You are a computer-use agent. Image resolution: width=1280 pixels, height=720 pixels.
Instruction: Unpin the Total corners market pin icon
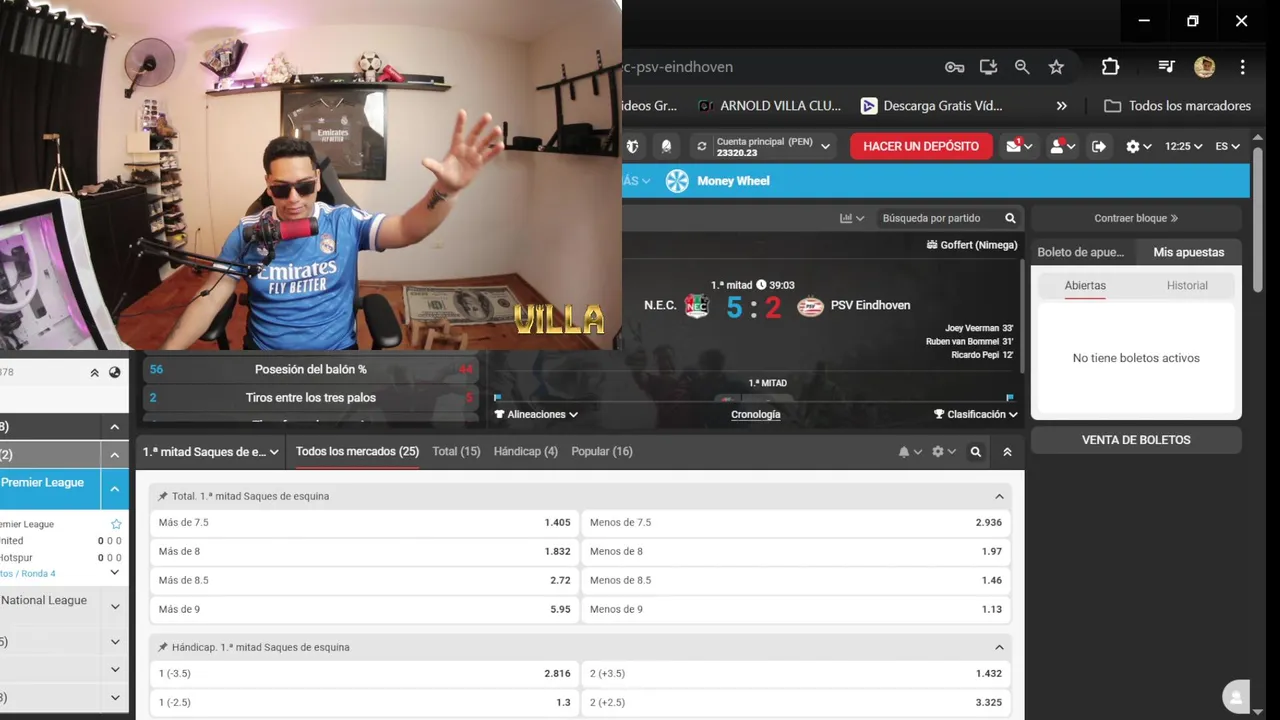tap(163, 496)
